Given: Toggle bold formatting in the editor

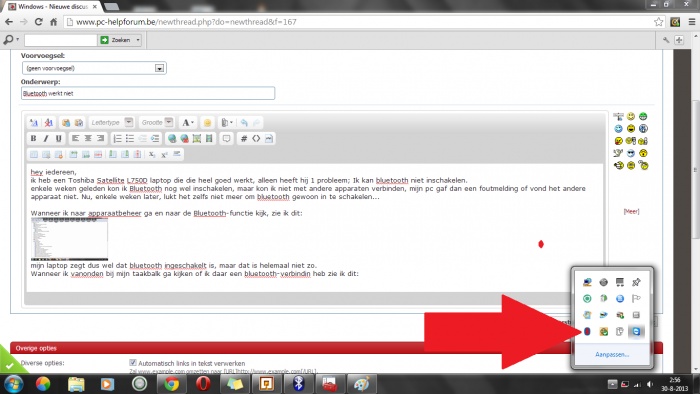Looking at the screenshot, I should coord(33,139).
